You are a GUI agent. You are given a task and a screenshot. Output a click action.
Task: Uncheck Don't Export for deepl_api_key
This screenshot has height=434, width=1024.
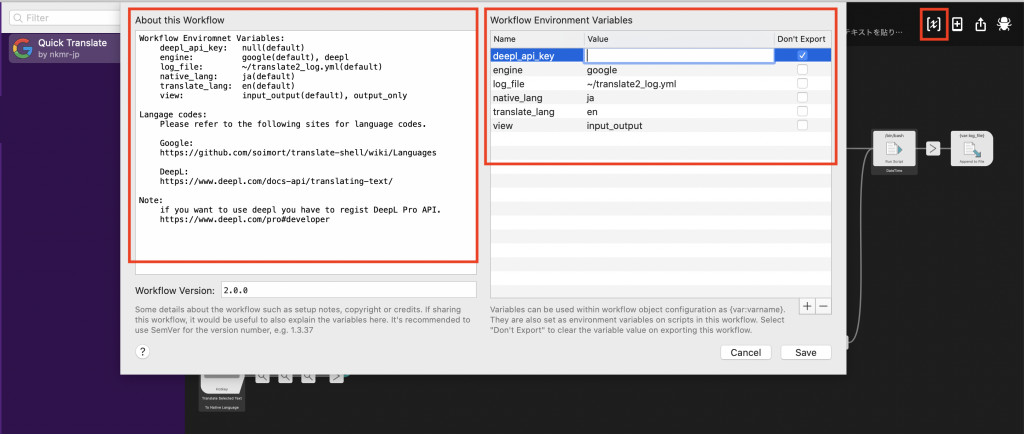click(802, 56)
